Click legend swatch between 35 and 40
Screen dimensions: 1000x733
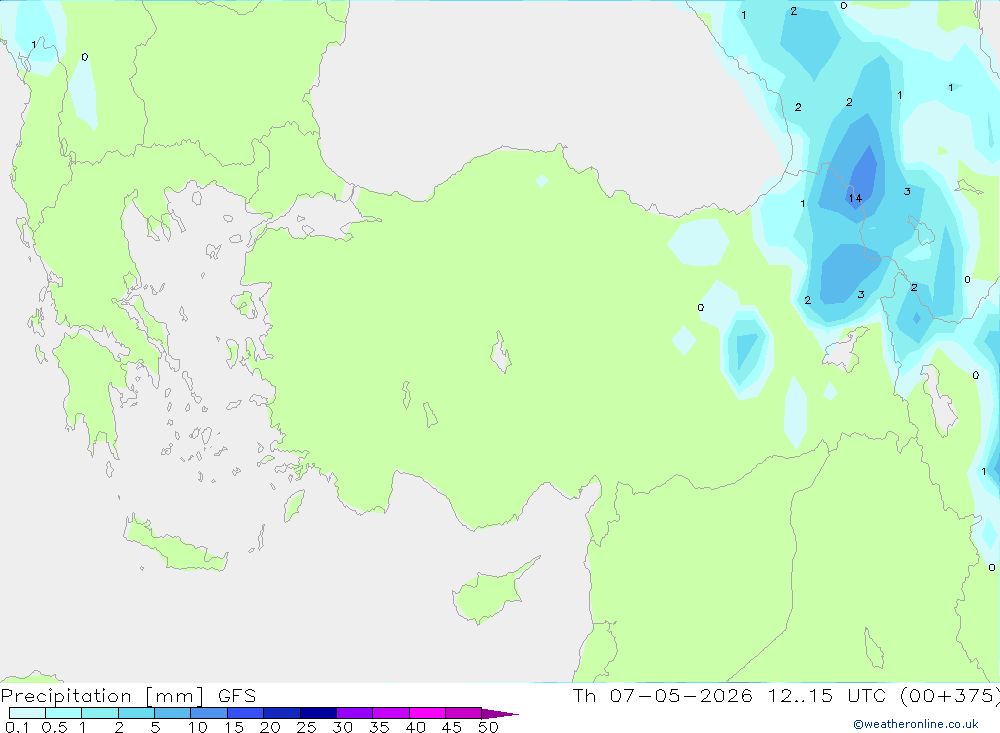[x=390, y=713]
